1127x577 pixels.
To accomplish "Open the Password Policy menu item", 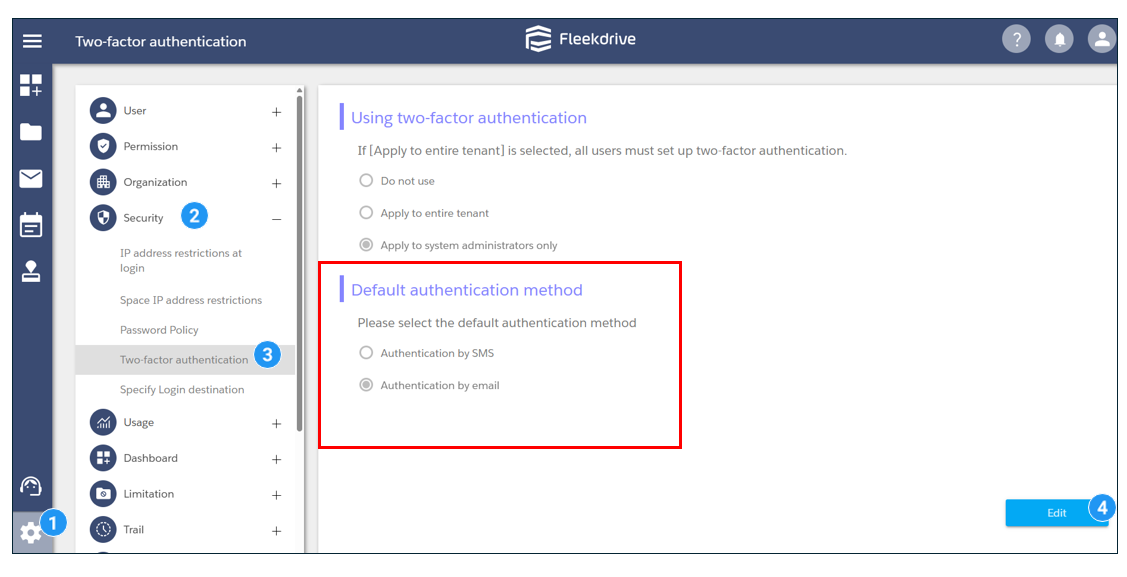I will [159, 330].
